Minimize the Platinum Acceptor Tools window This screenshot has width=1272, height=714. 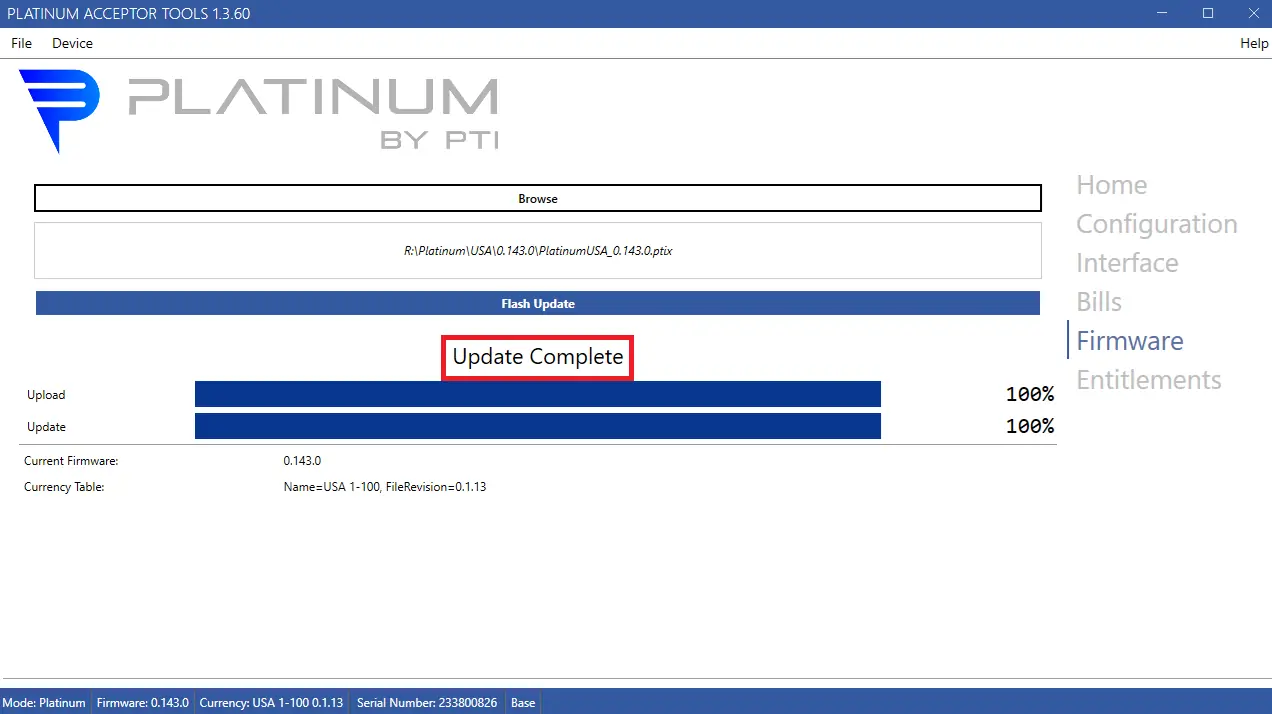(x=1163, y=13)
